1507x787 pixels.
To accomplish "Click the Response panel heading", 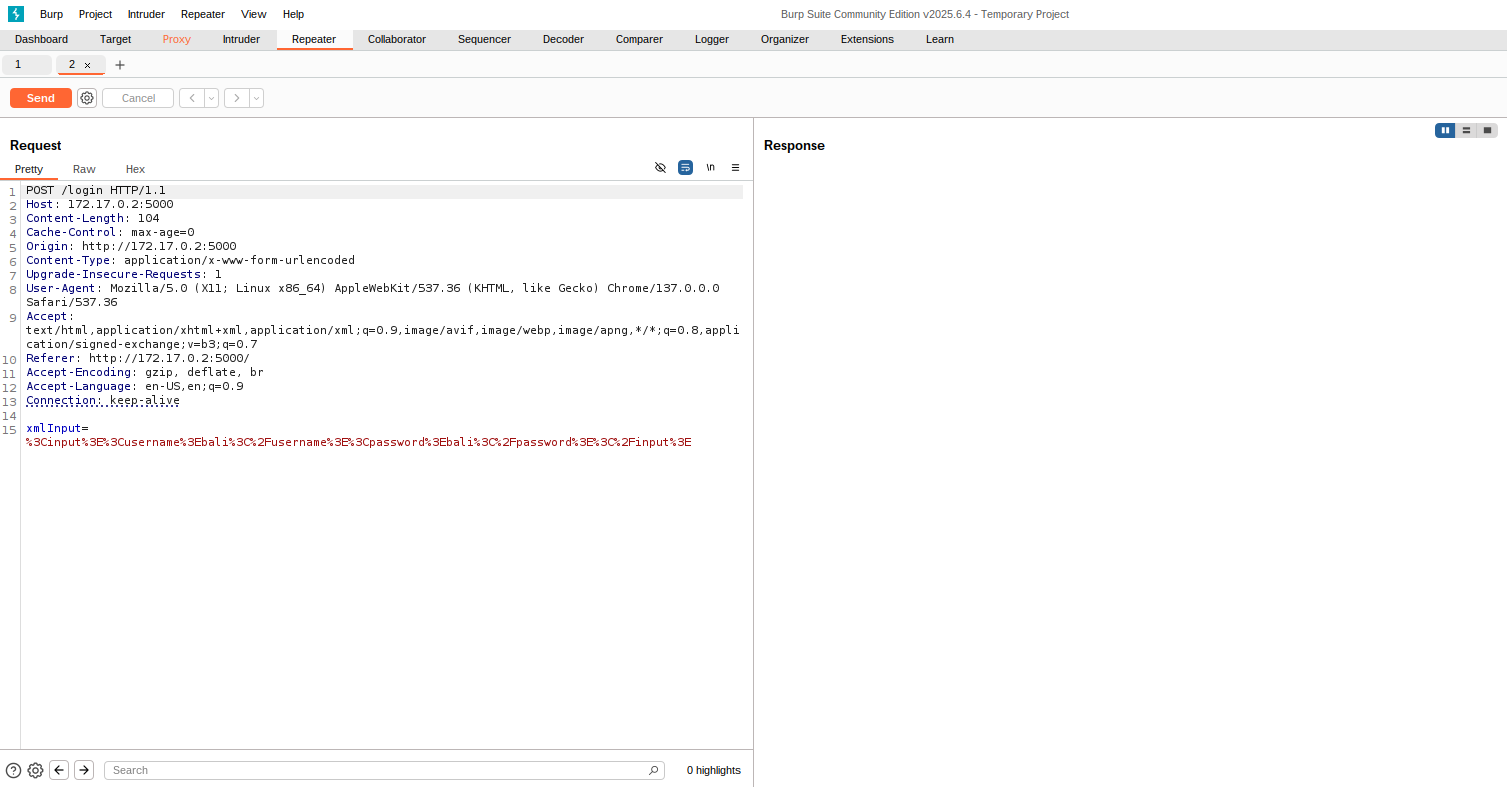I will pos(794,146).
